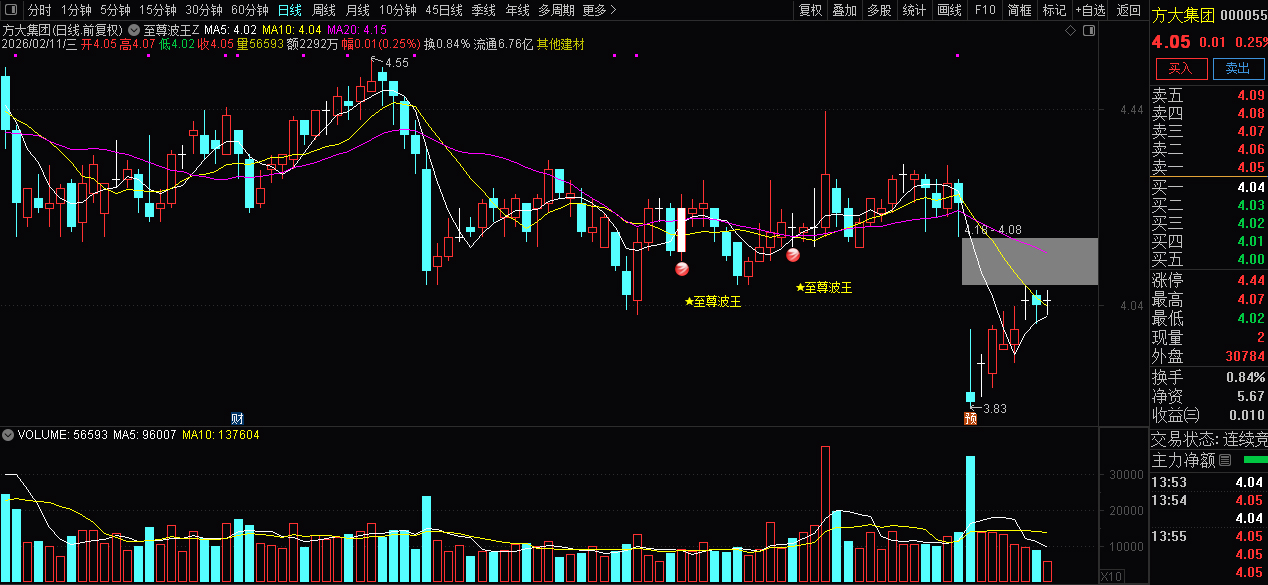Click the 买一 row price 4.04
Viewport: 1268px width, 585px height.
pos(1250,187)
